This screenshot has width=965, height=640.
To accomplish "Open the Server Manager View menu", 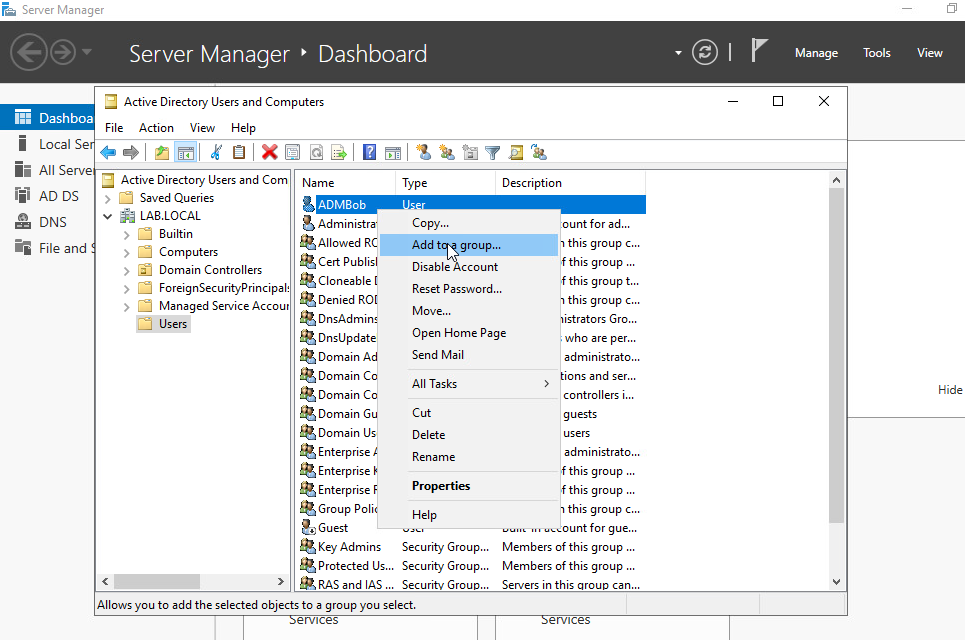I will tap(929, 53).
